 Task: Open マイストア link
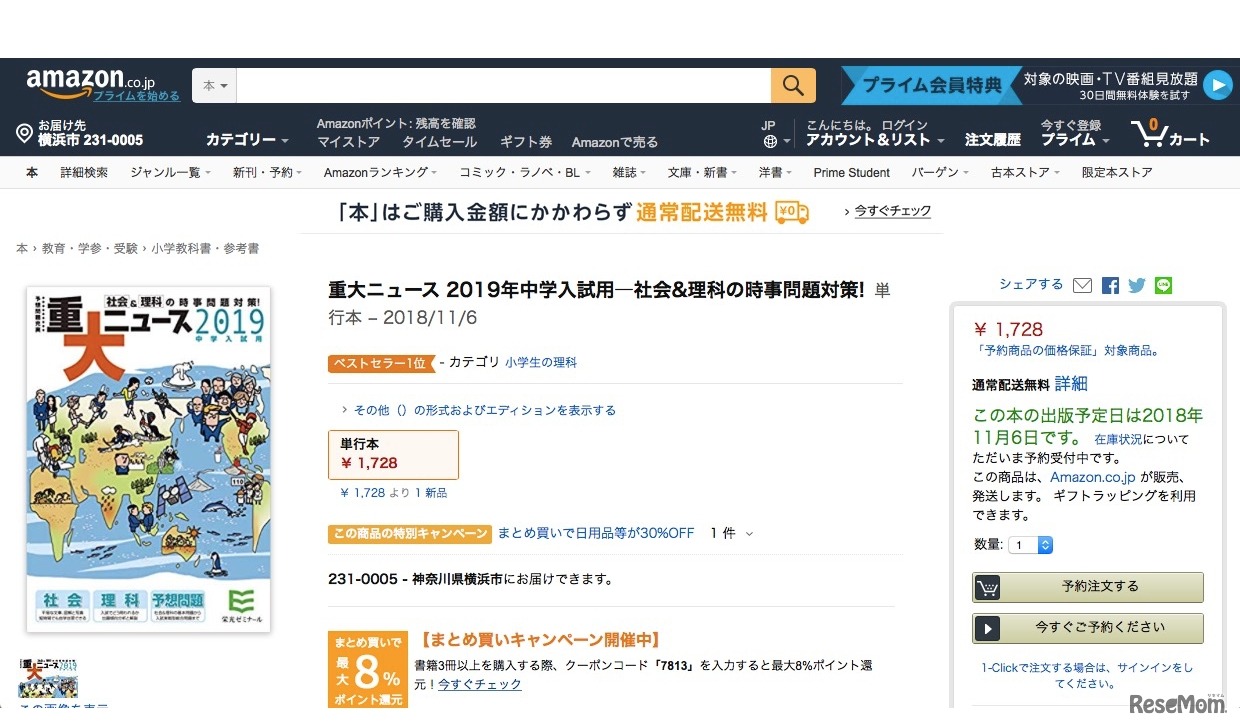349,142
